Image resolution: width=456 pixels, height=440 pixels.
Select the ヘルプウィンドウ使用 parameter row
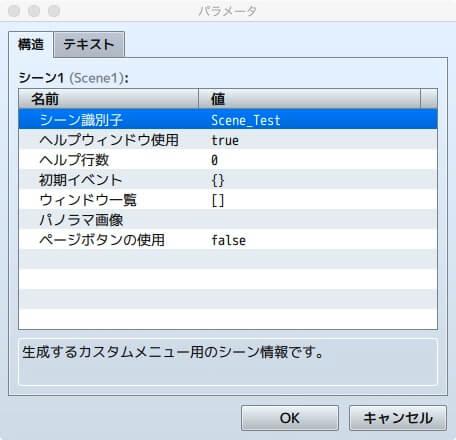228,140
